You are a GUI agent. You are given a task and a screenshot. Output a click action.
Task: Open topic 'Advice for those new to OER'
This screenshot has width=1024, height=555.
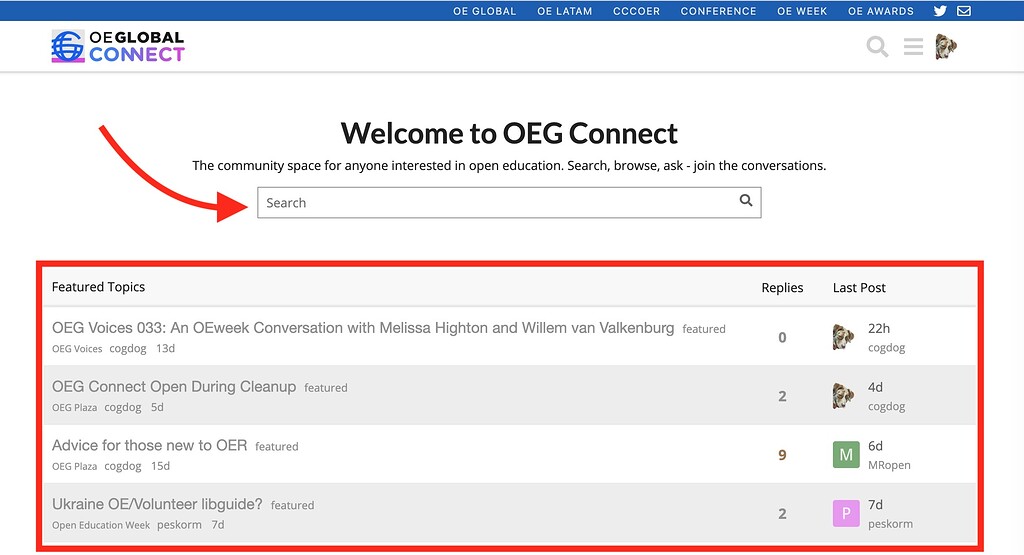click(x=149, y=445)
